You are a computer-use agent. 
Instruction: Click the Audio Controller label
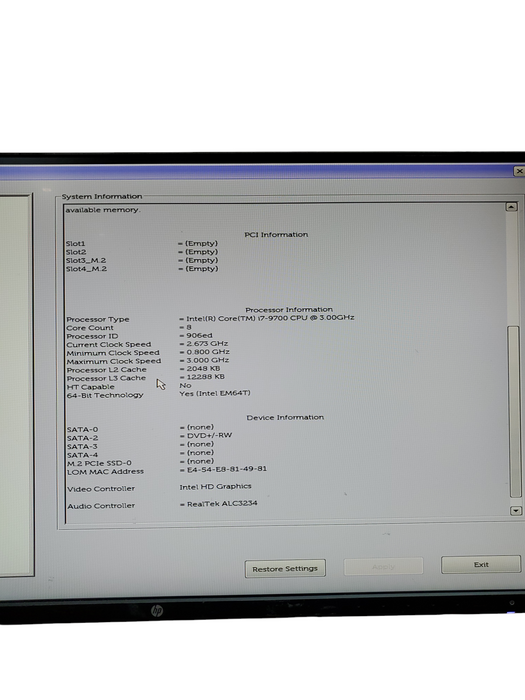101,506
